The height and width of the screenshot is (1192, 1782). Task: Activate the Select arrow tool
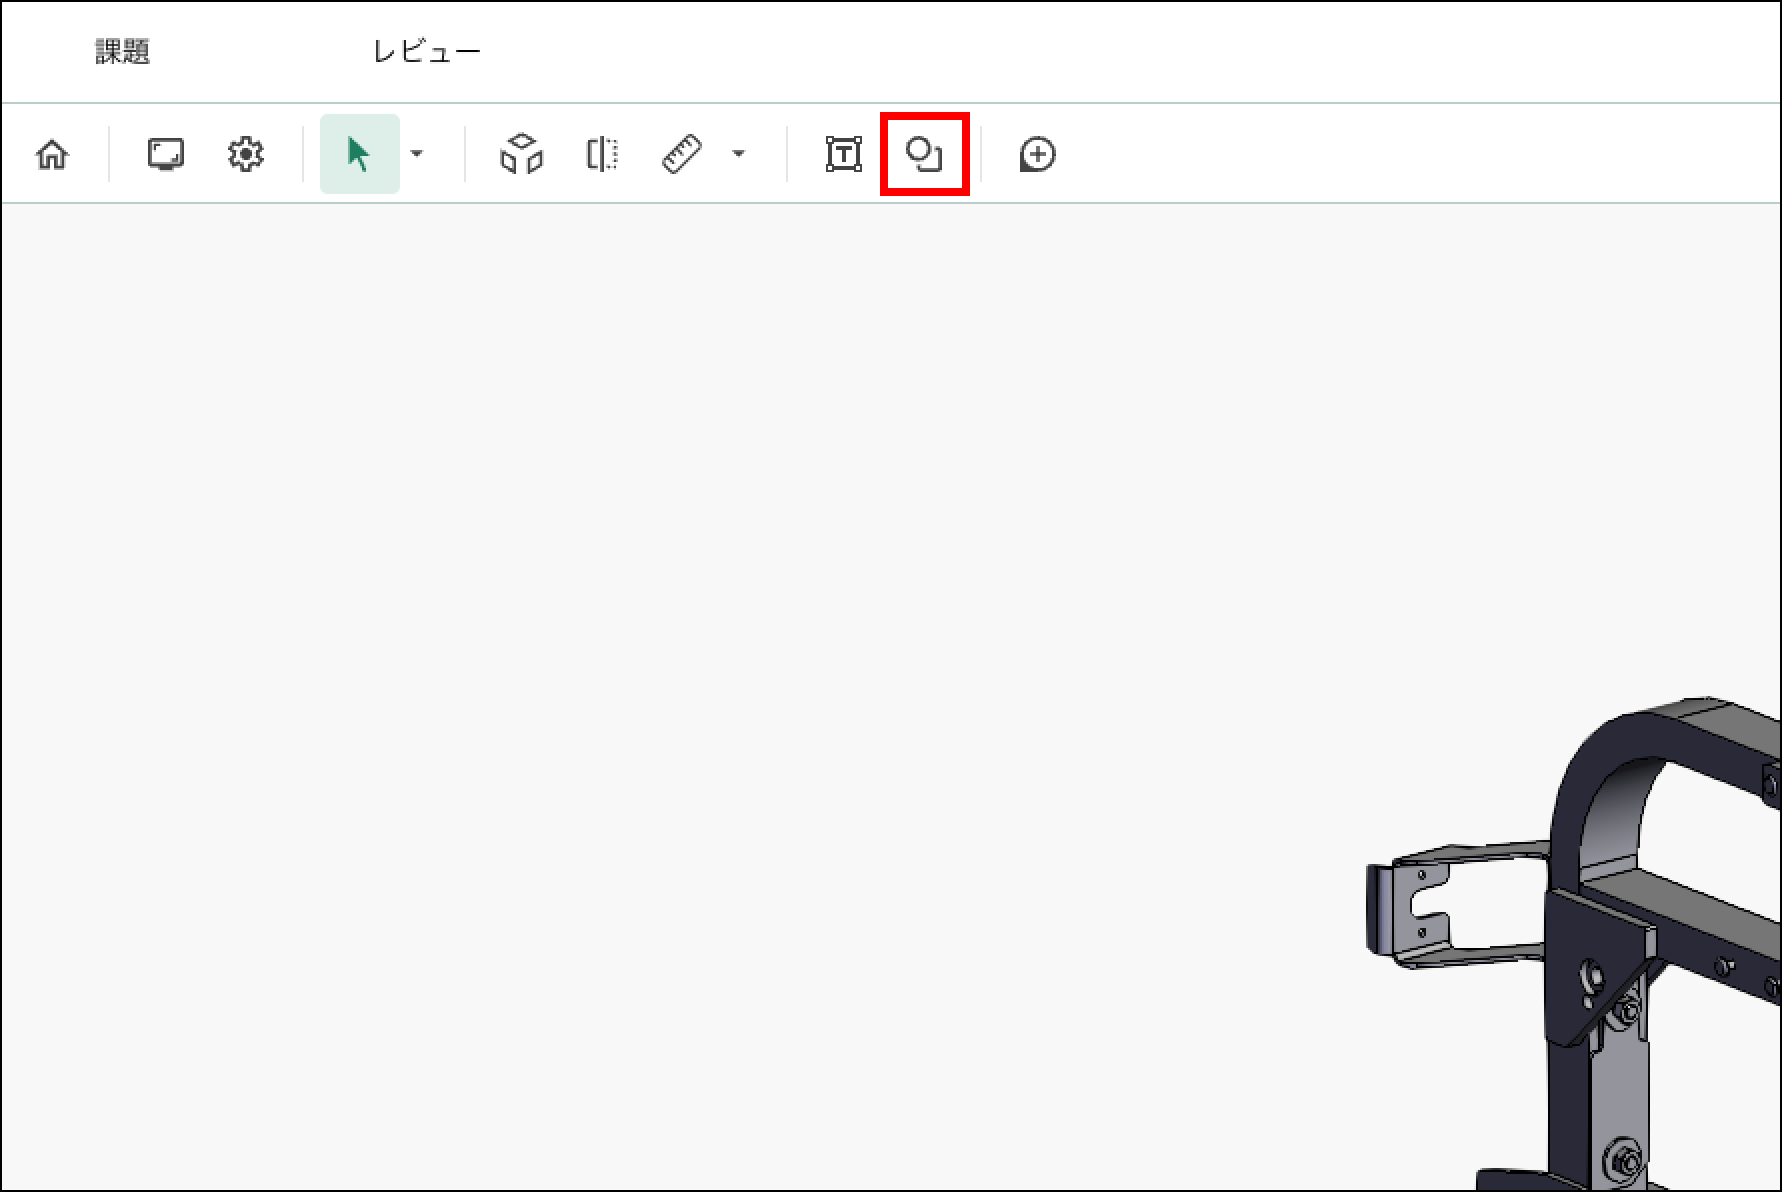(358, 155)
